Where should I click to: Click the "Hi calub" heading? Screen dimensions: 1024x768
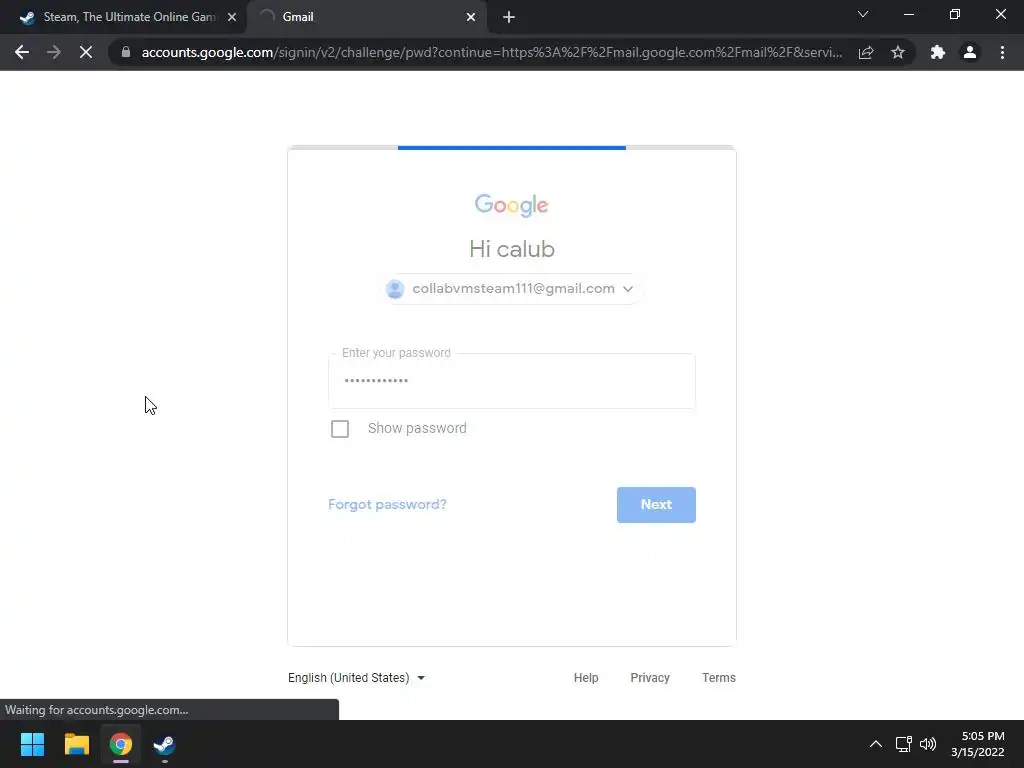[512, 249]
